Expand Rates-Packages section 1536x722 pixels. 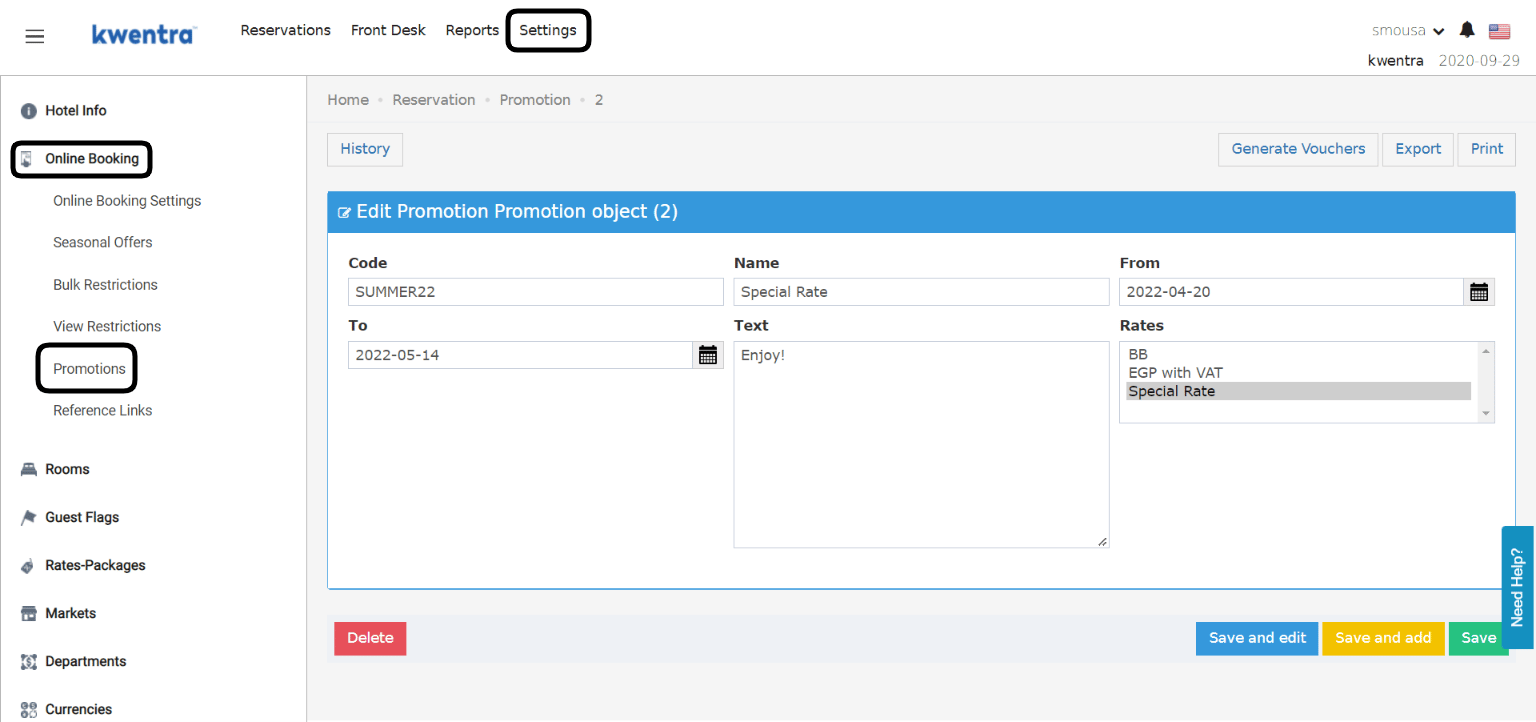(x=95, y=566)
